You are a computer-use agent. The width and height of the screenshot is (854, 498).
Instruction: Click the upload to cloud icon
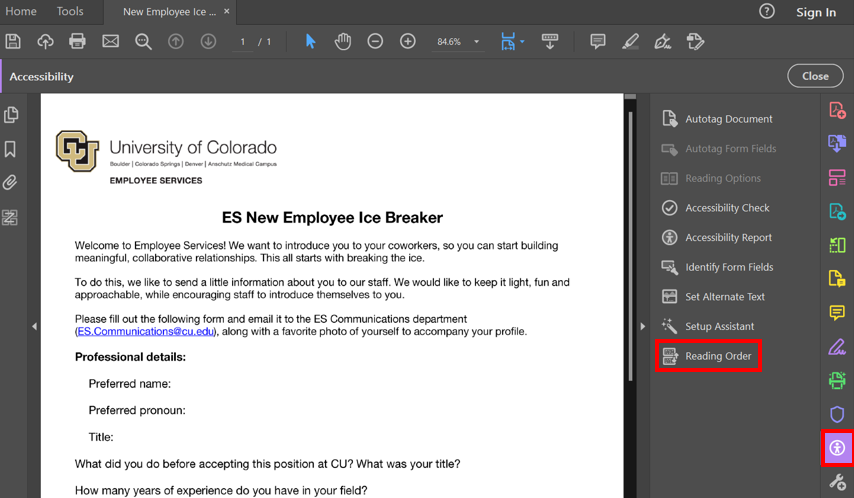(x=45, y=41)
